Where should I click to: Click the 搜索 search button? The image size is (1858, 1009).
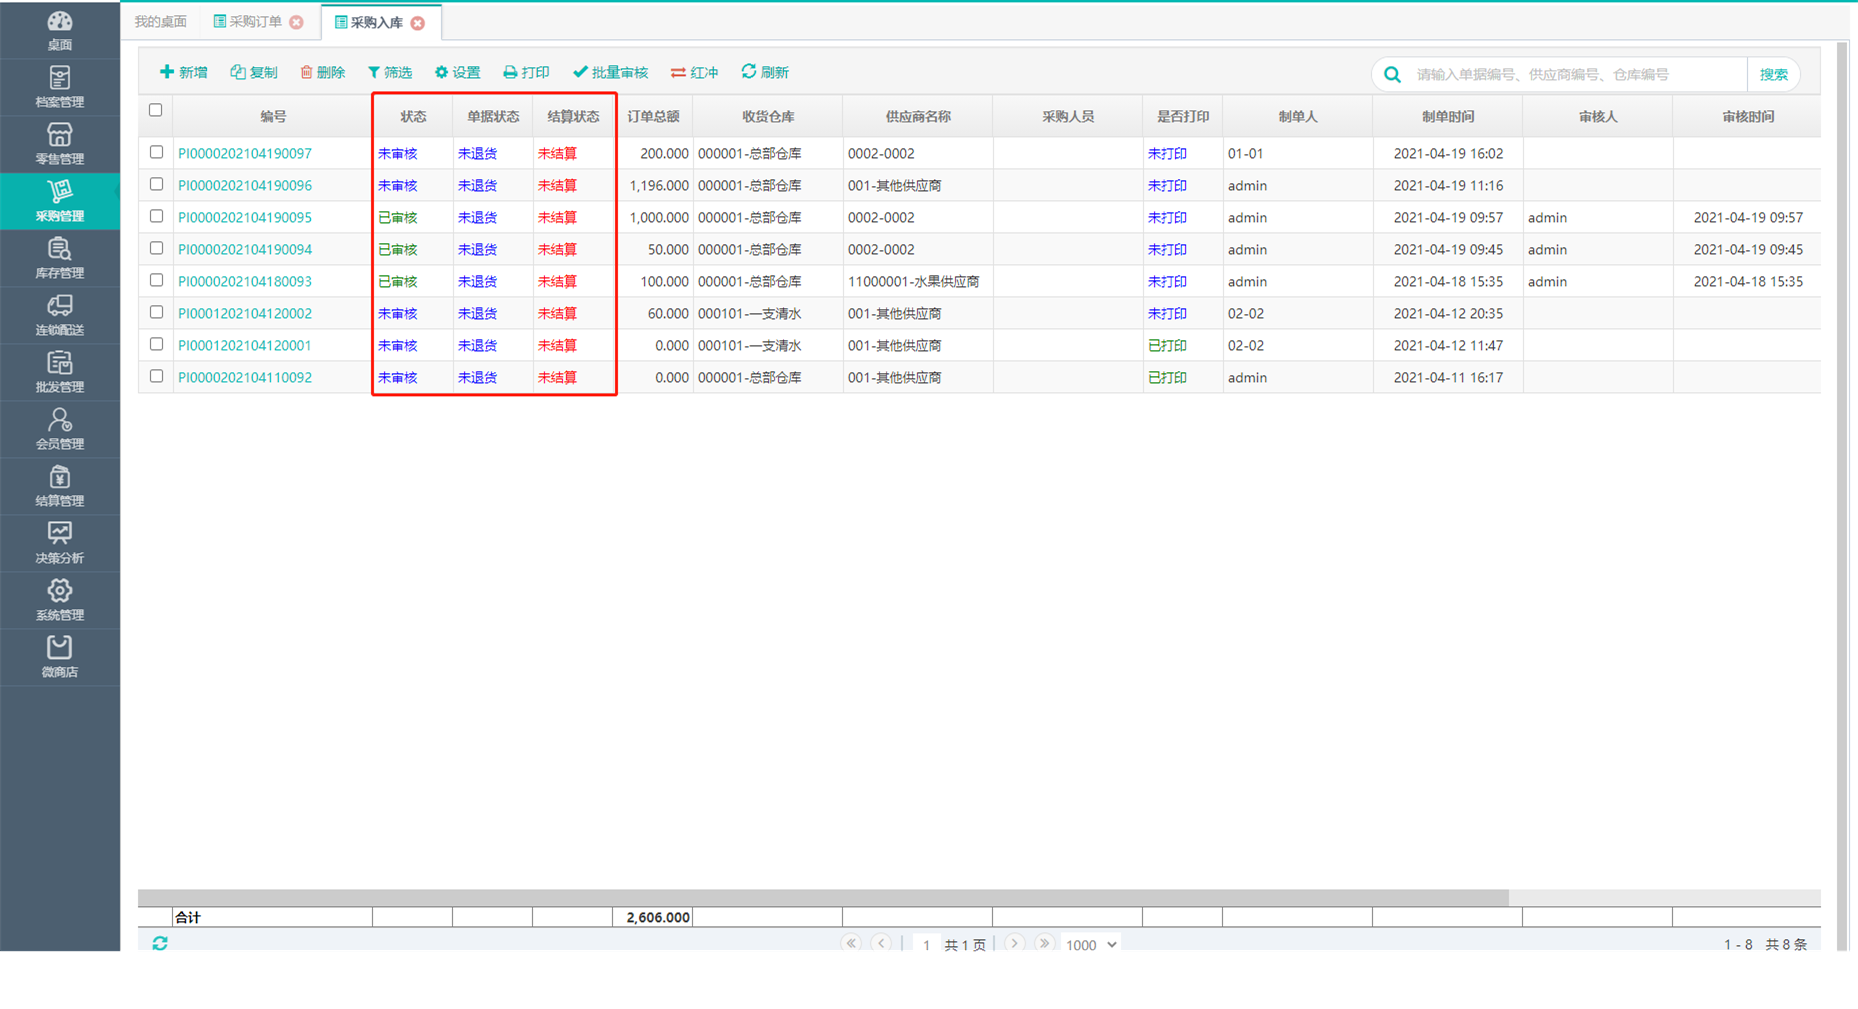point(1773,74)
